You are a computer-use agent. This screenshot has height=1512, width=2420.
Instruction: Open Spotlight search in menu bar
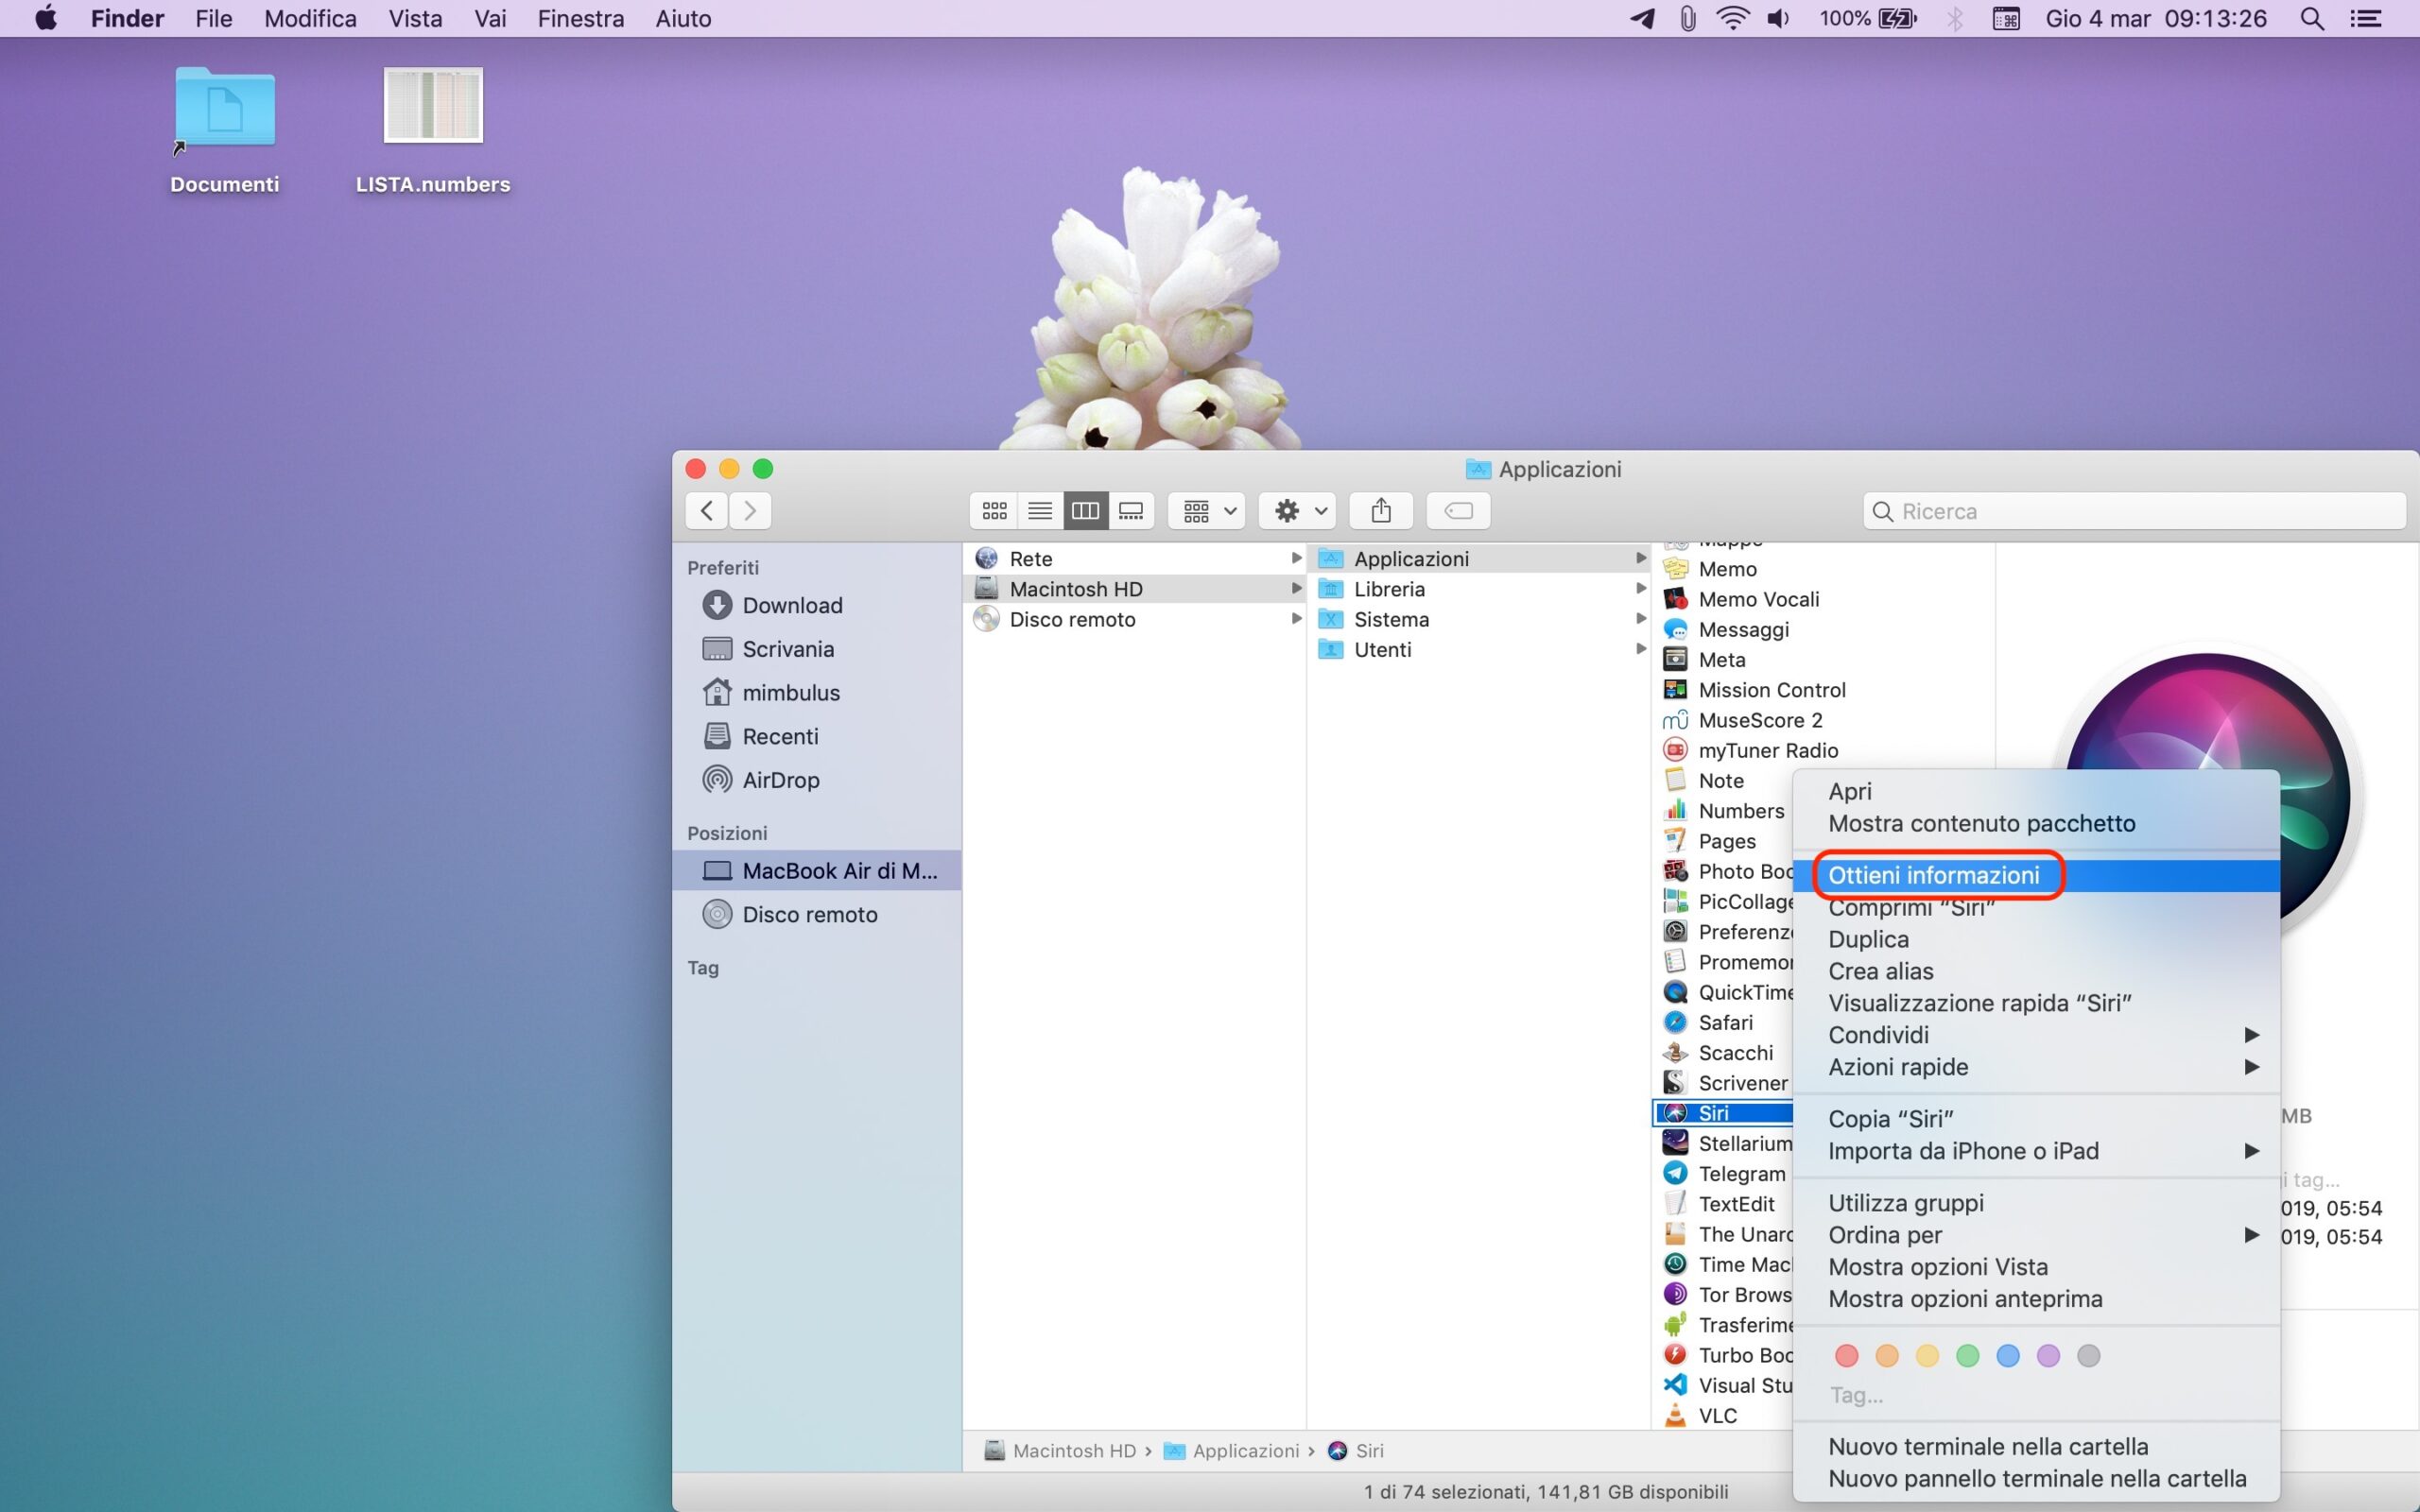(x=2311, y=19)
